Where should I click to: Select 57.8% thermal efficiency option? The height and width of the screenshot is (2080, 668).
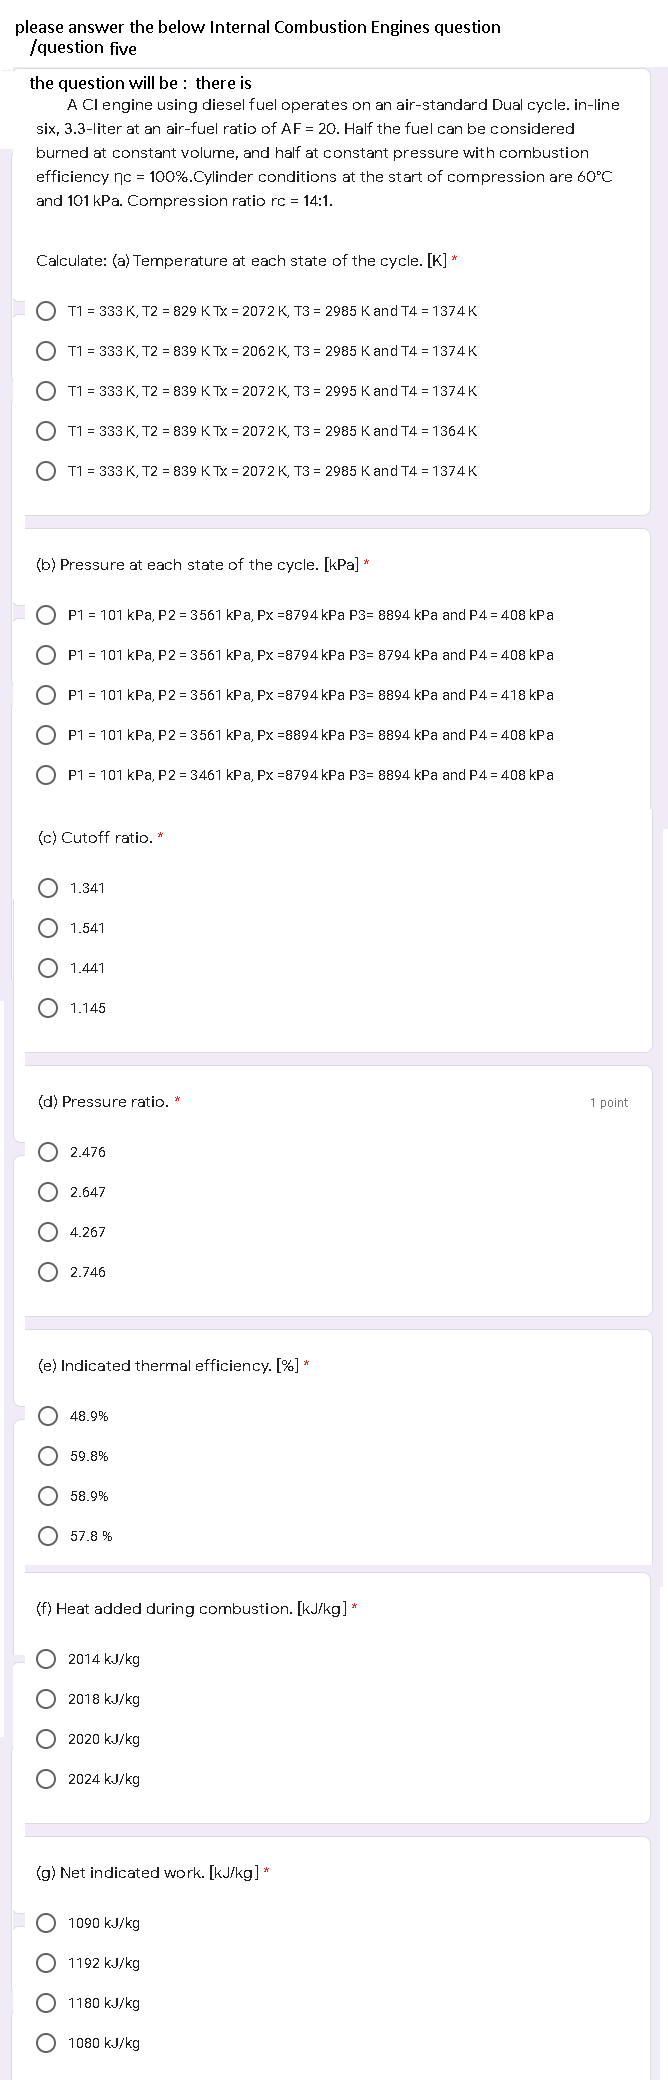(48, 1535)
